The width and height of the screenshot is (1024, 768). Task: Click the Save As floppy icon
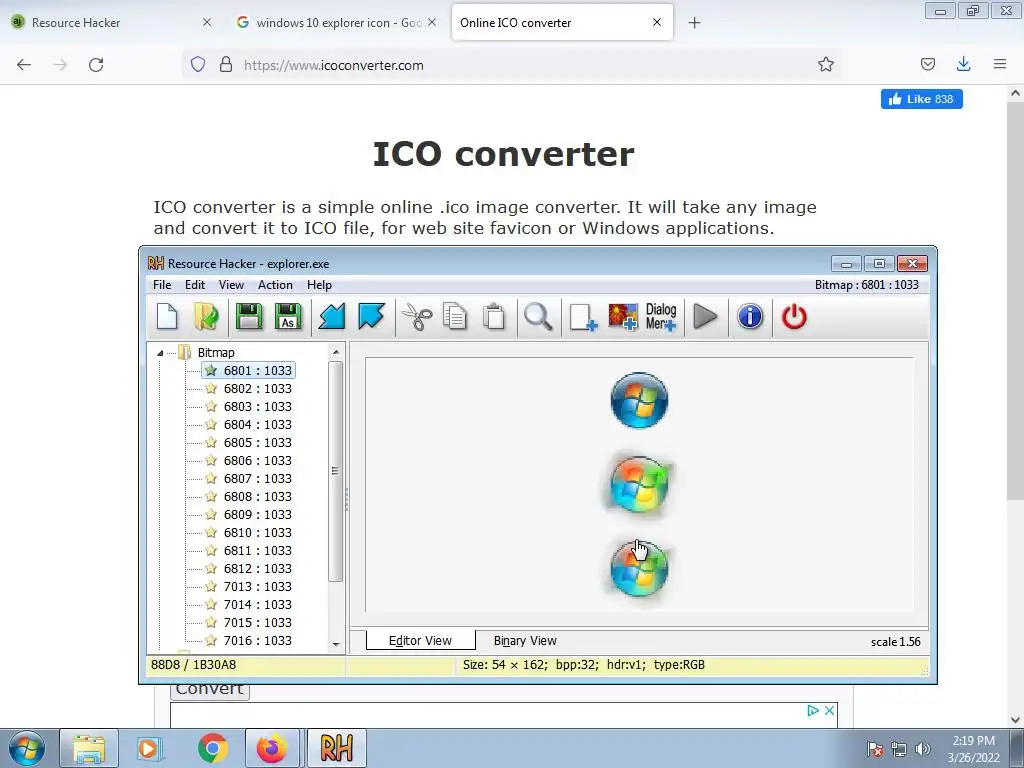point(288,317)
